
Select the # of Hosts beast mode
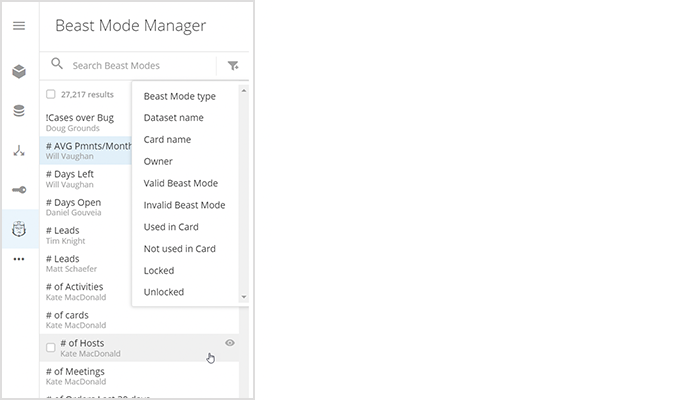139,347
